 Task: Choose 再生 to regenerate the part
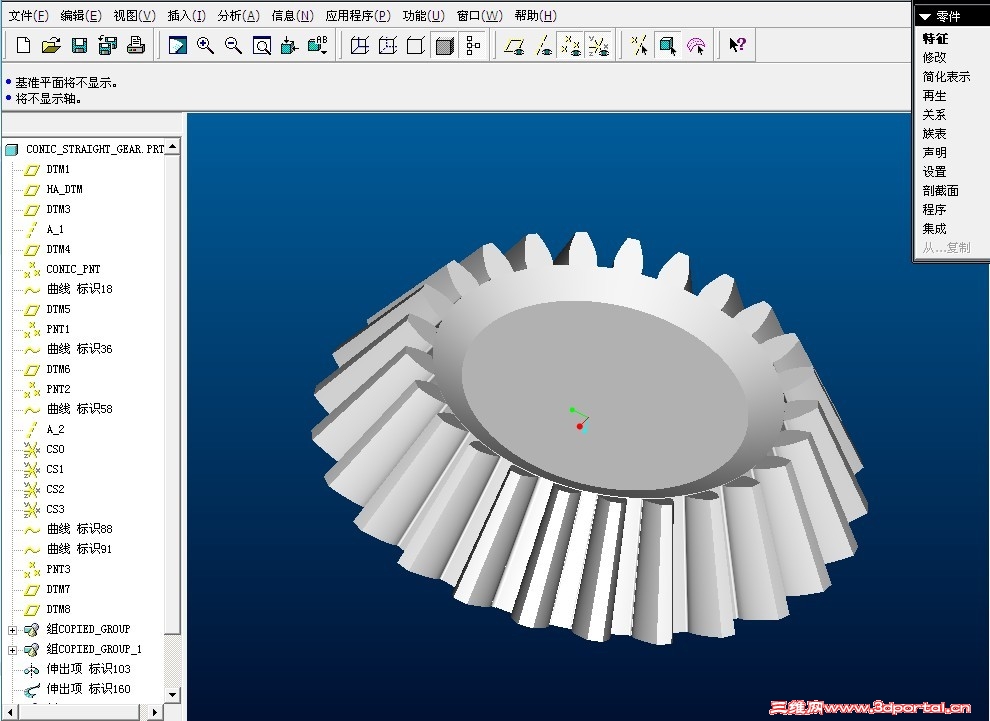coord(934,95)
